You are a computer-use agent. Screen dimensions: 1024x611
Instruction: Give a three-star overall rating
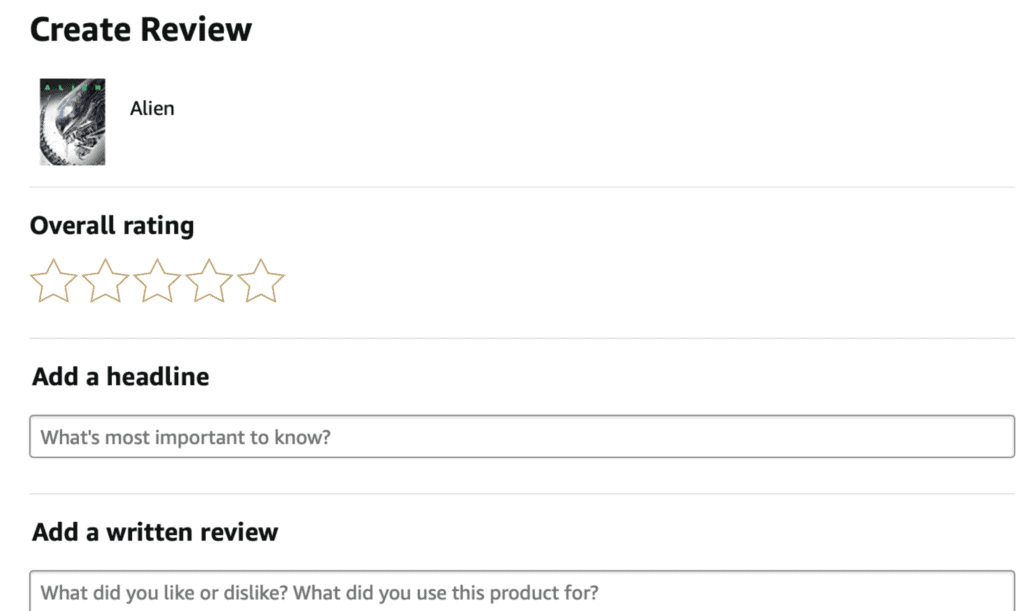(157, 281)
